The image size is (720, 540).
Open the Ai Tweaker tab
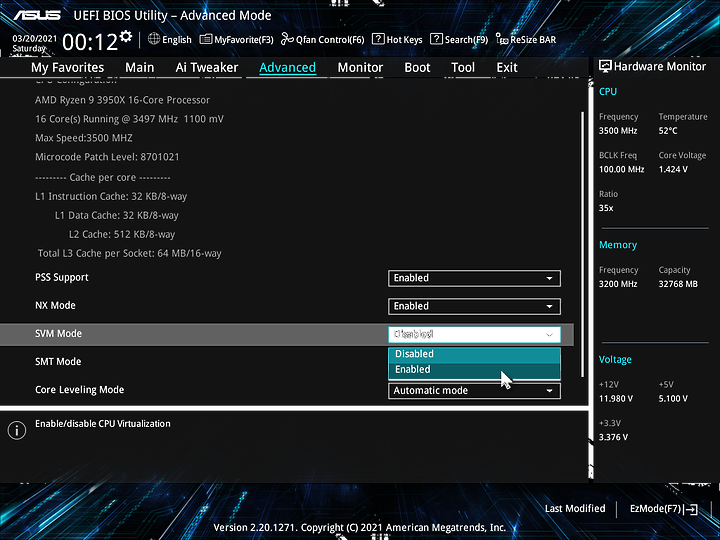click(207, 68)
